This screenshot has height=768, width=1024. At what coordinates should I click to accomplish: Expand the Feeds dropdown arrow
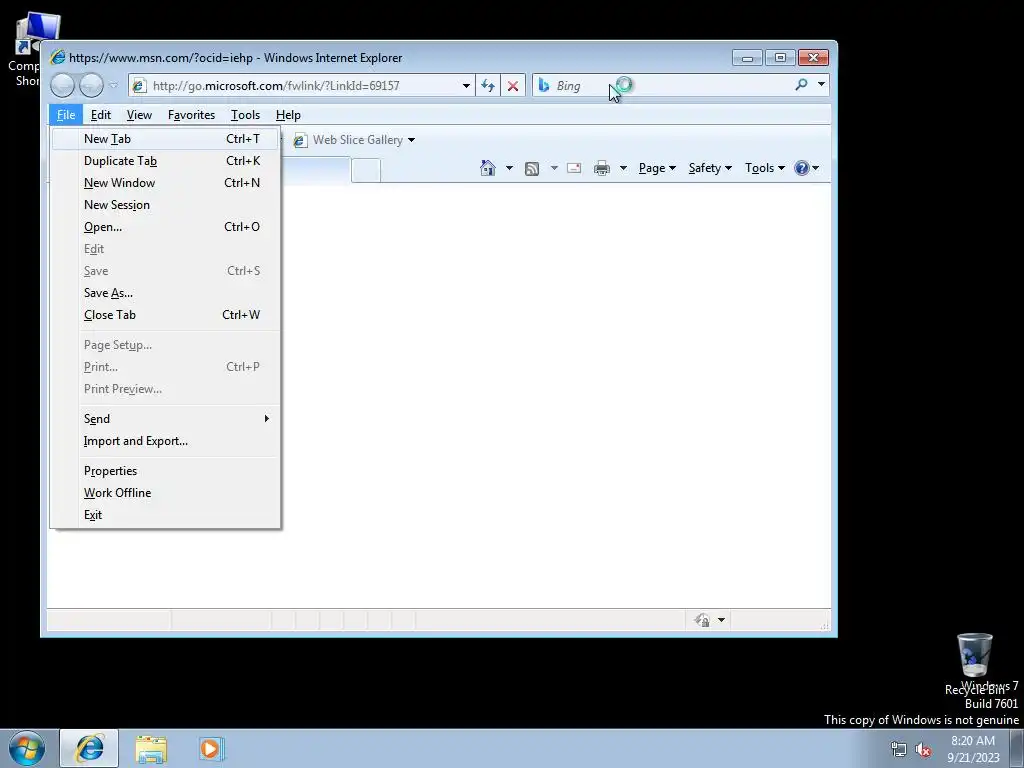point(554,168)
